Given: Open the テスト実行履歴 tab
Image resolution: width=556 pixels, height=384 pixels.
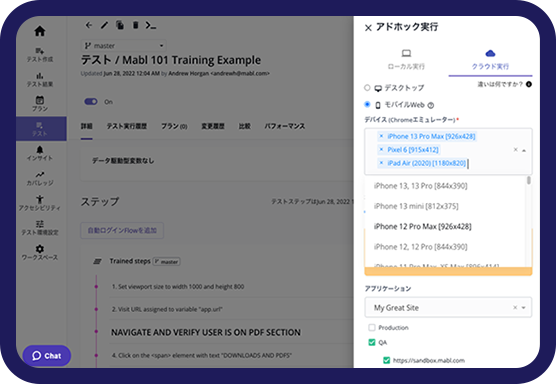Looking at the screenshot, I should point(127,126).
